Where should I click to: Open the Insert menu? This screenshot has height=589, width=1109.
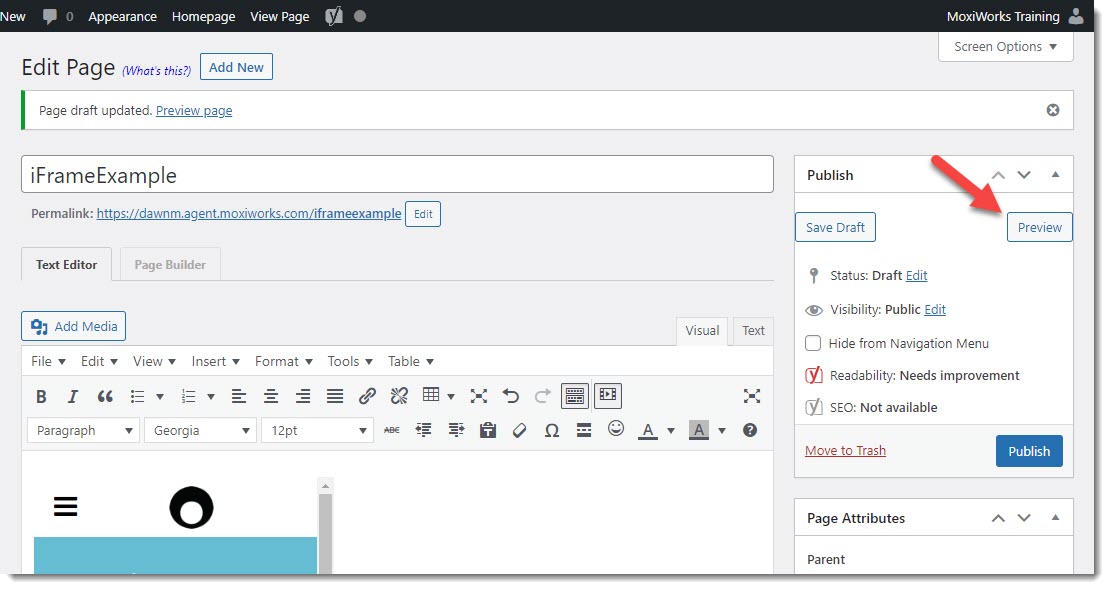(215, 361)
